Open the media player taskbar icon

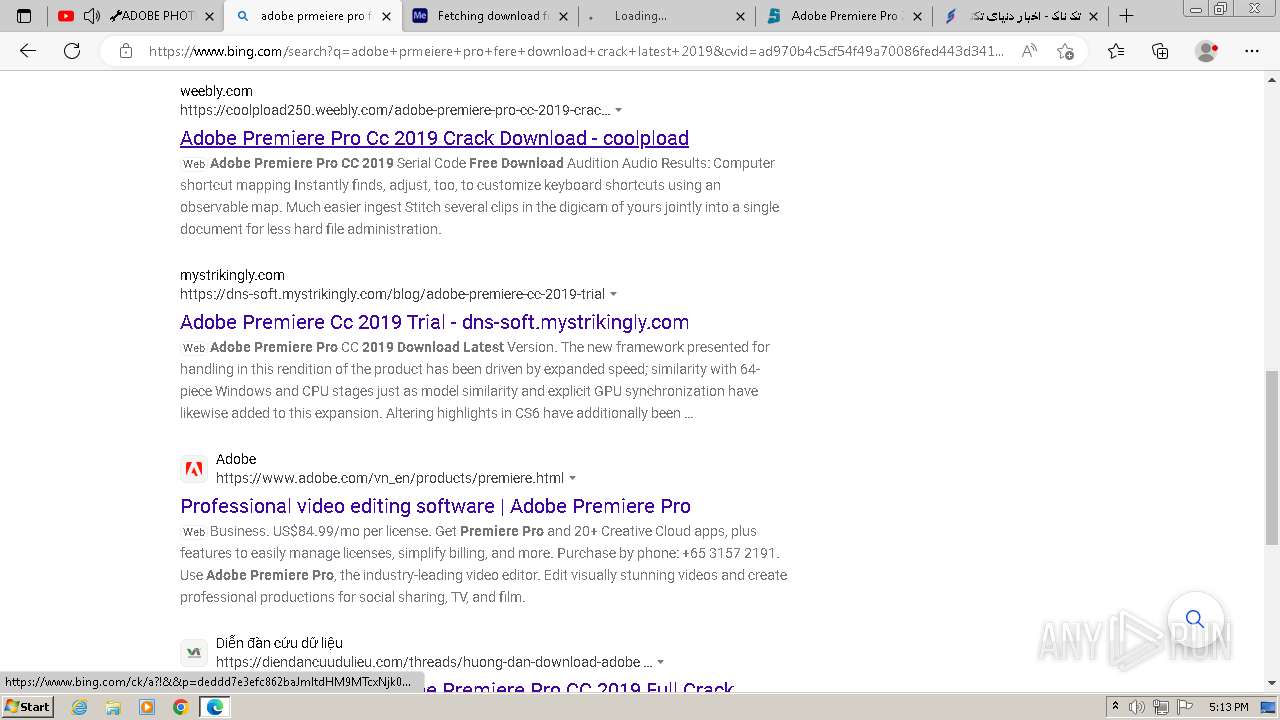coord(147,707)
